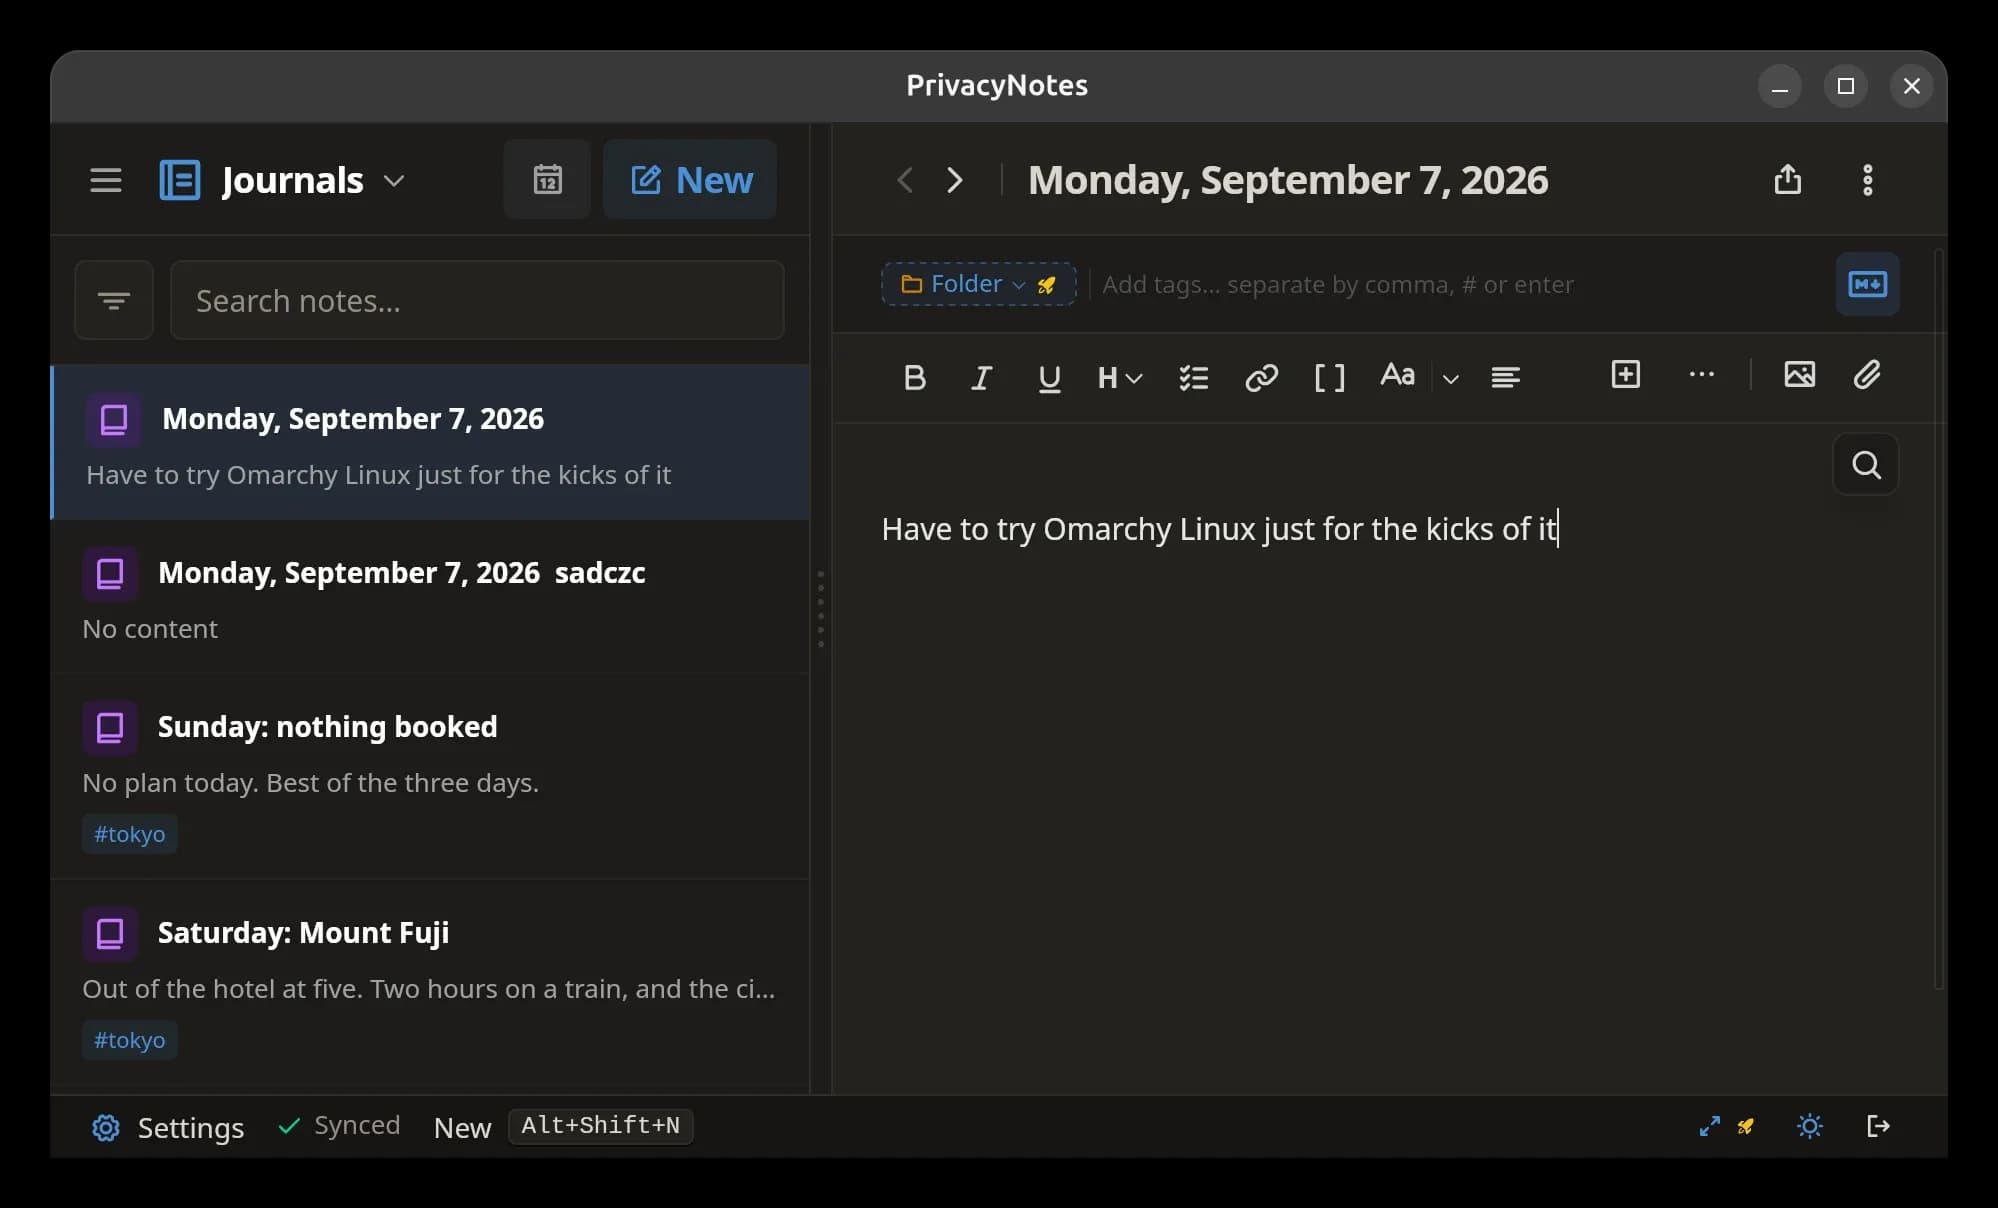Open the note's three-dot more menu

point(1868,180)
